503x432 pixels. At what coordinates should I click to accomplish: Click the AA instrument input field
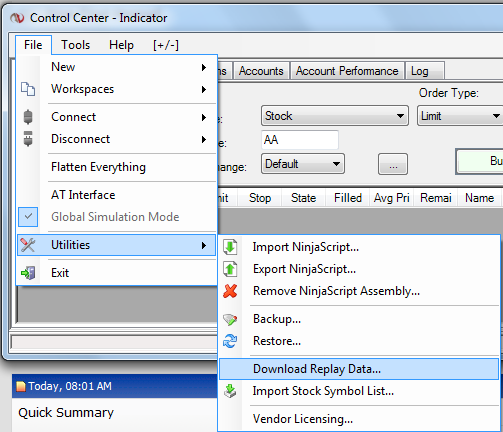(x=300, y=140)
